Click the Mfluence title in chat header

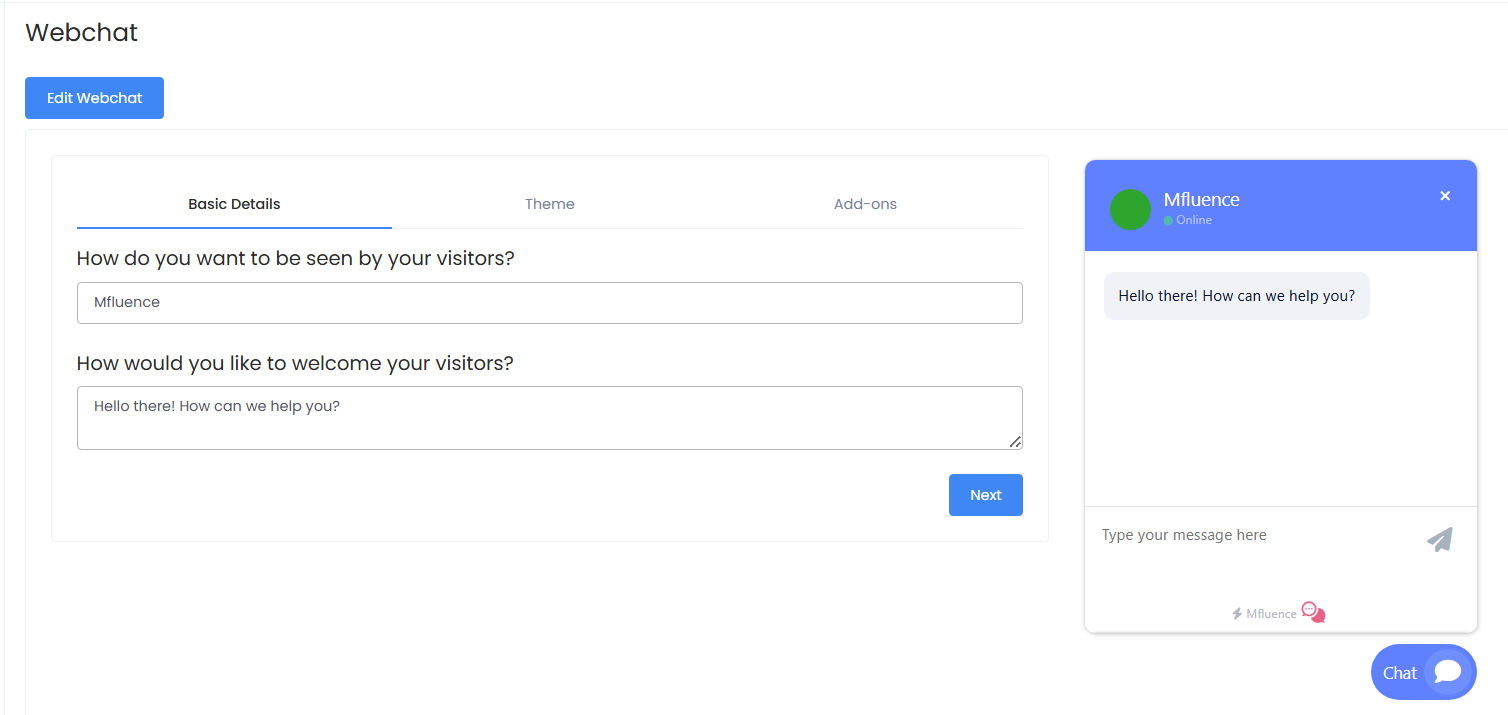click(1201, 200)
